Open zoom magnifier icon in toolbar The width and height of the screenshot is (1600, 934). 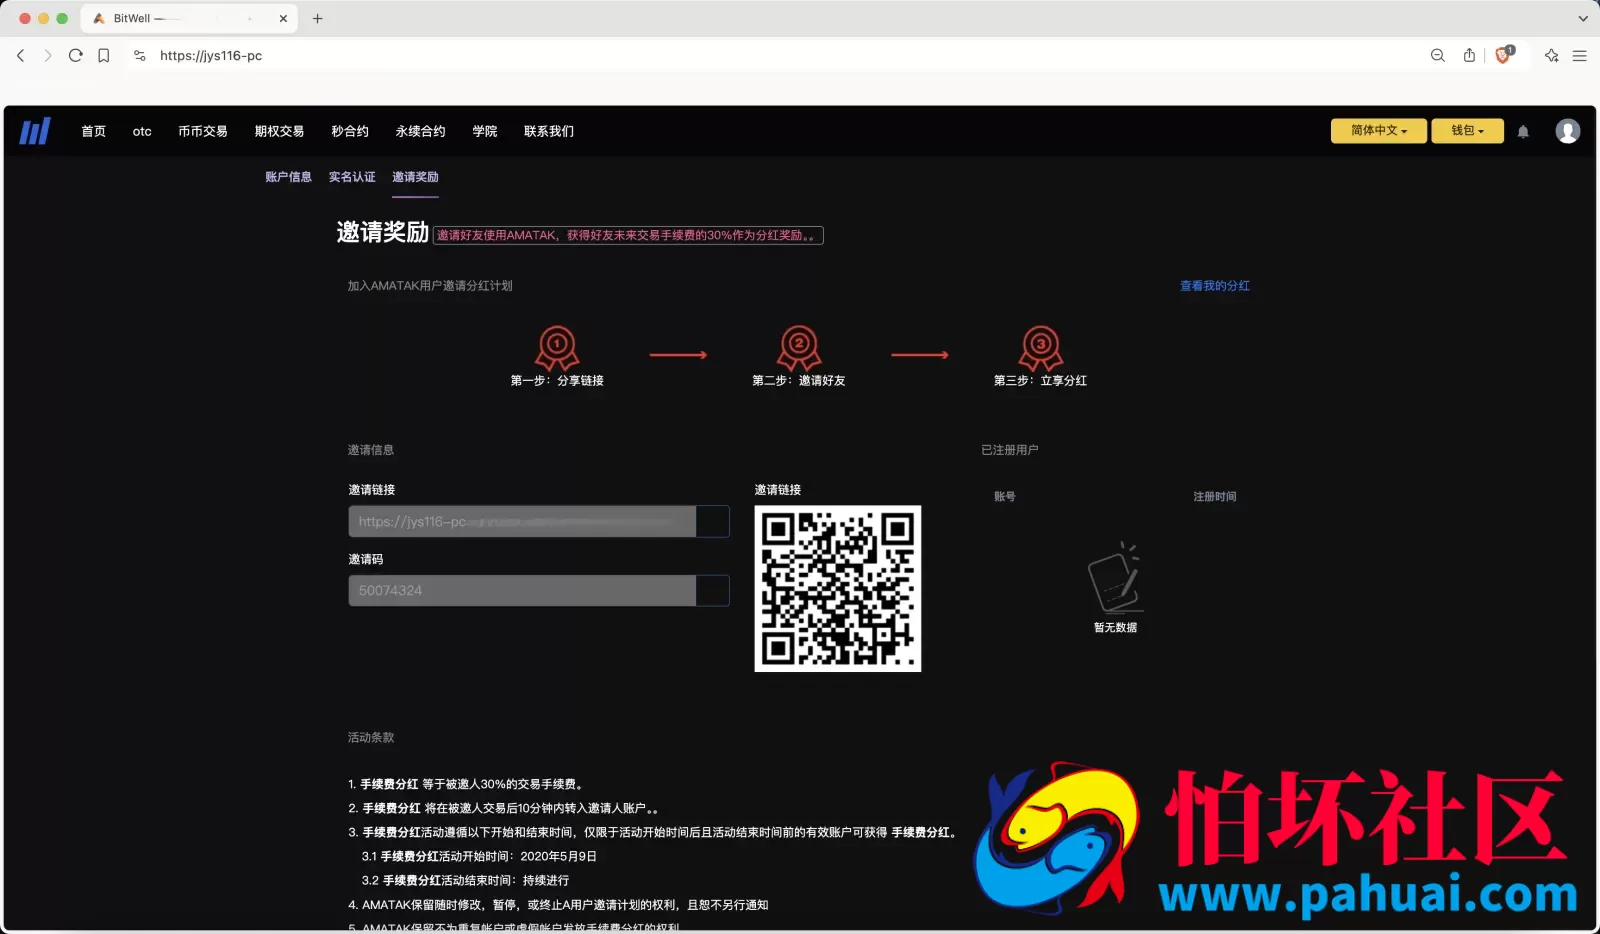pyautogui.click(x=1438, y=56)
